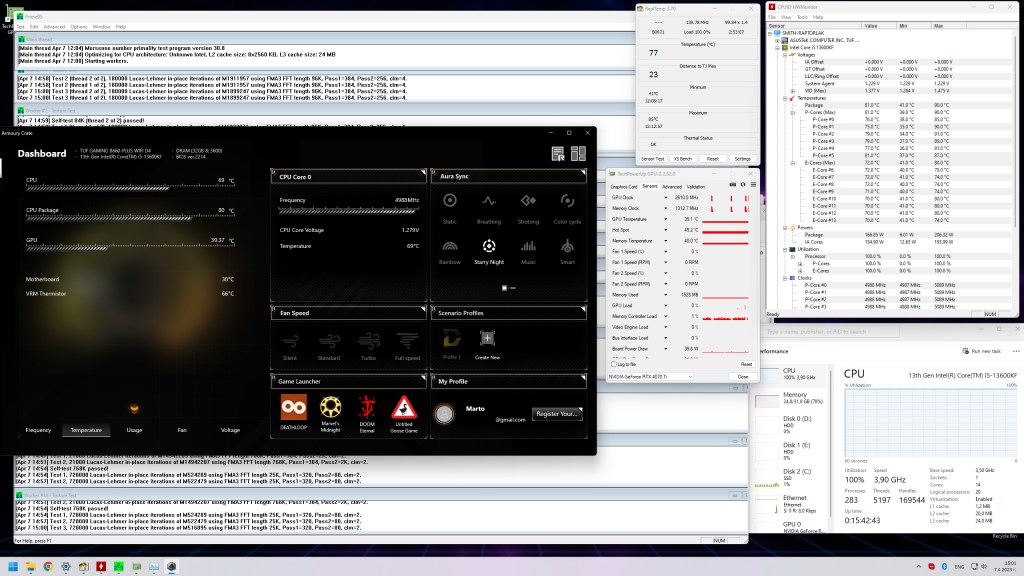
Task: Open the GPU Clock sensor dropdown
Action: coord(666,198)
